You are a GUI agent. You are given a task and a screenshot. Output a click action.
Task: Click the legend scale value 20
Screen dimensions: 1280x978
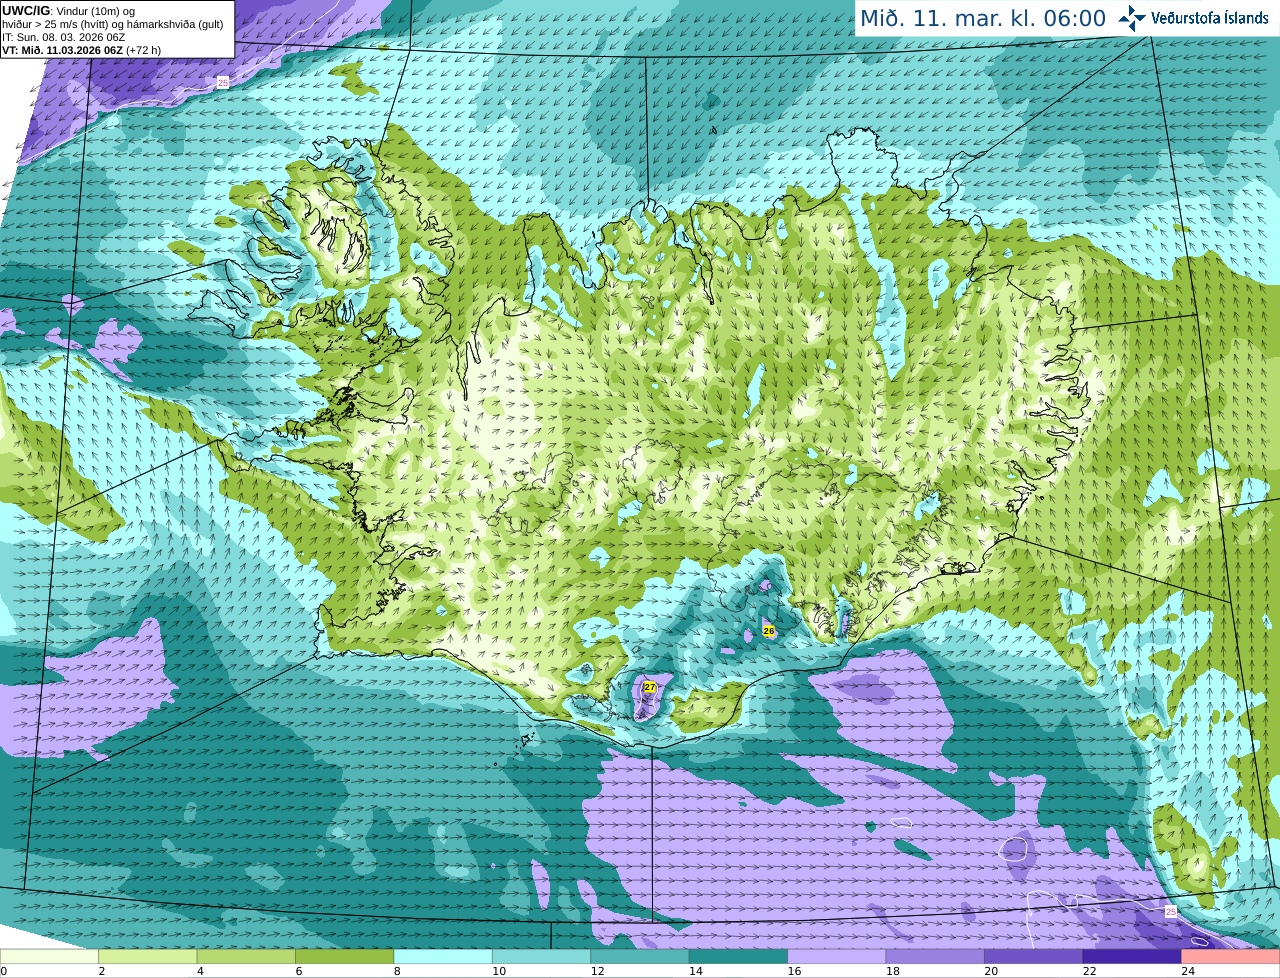pyautogui.click(x=991, y=971)
